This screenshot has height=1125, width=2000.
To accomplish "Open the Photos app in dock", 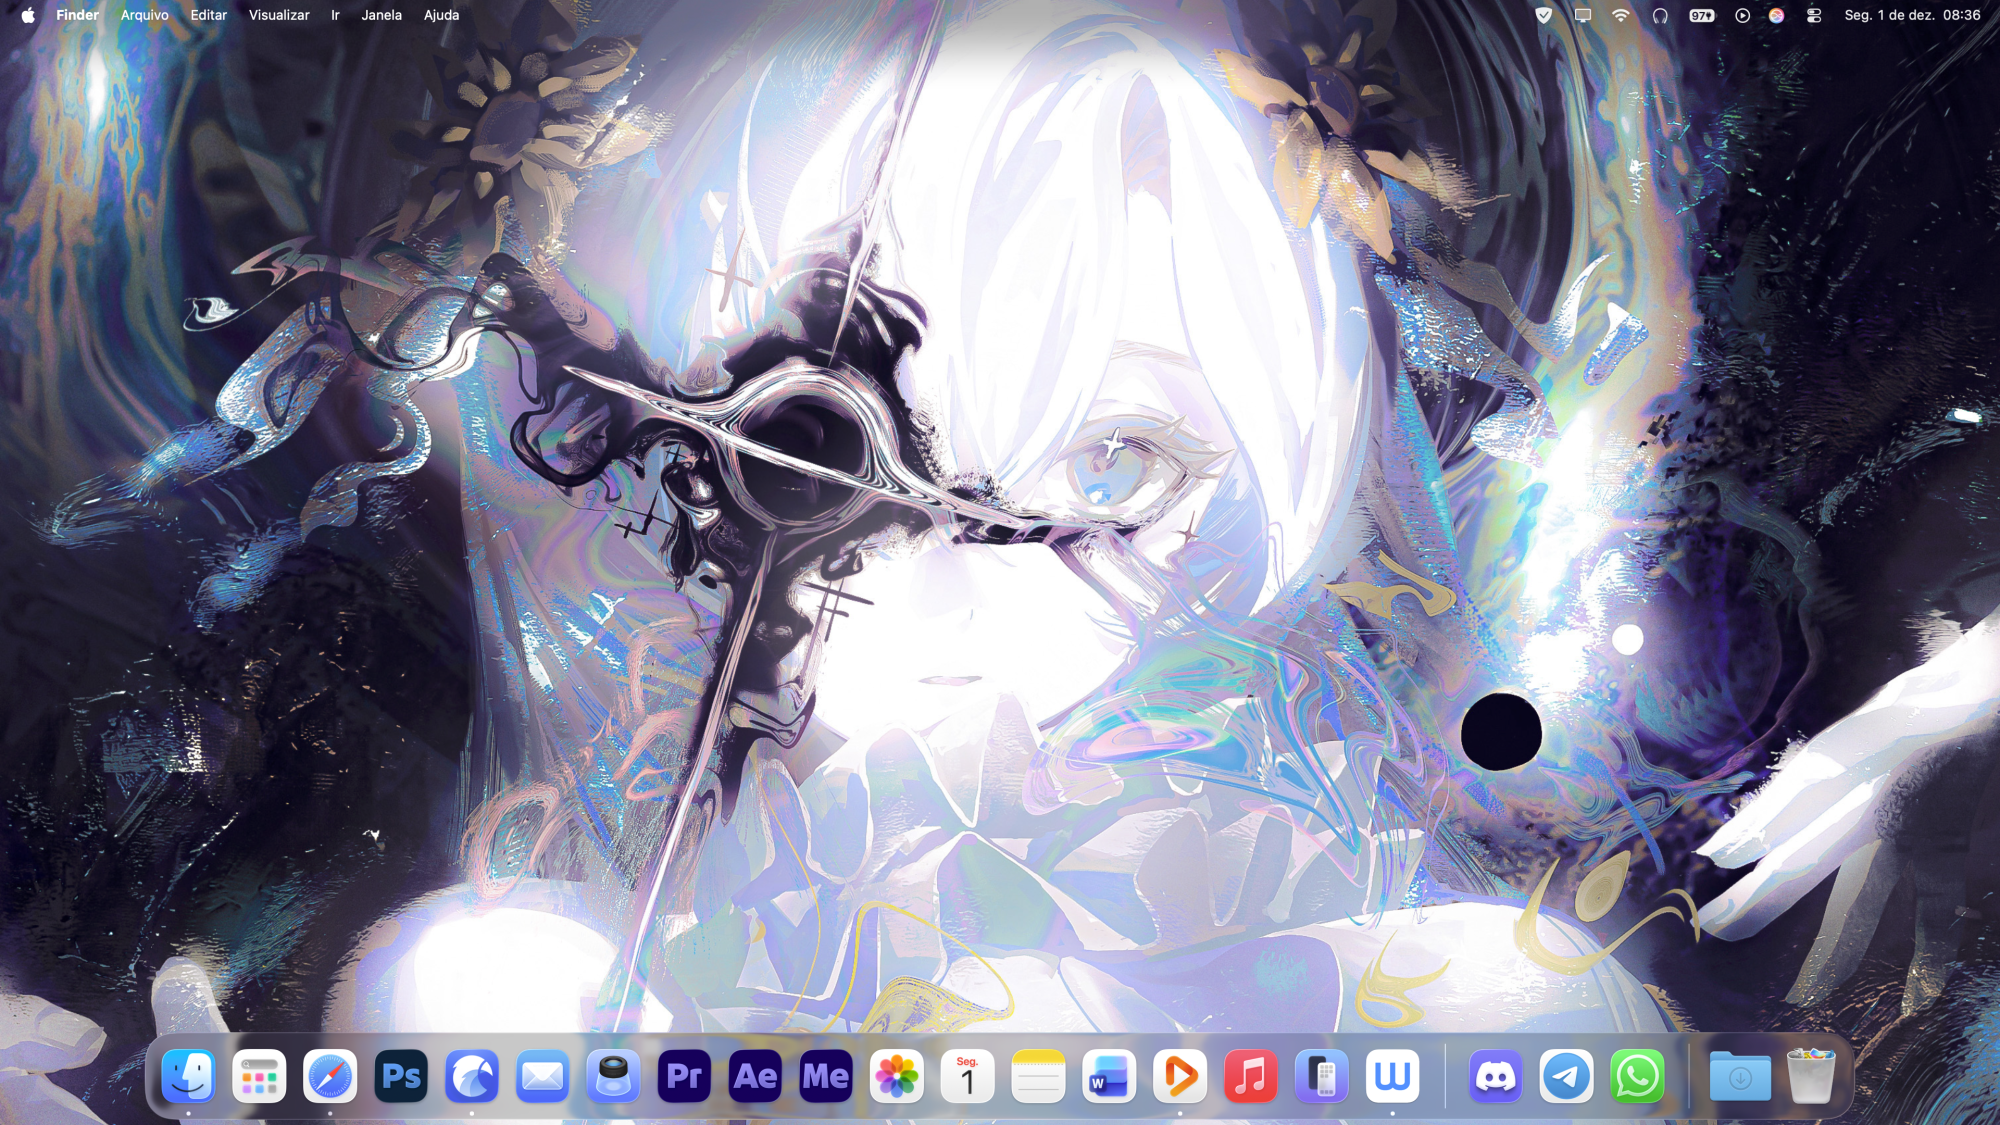I will pos(897,1077).
